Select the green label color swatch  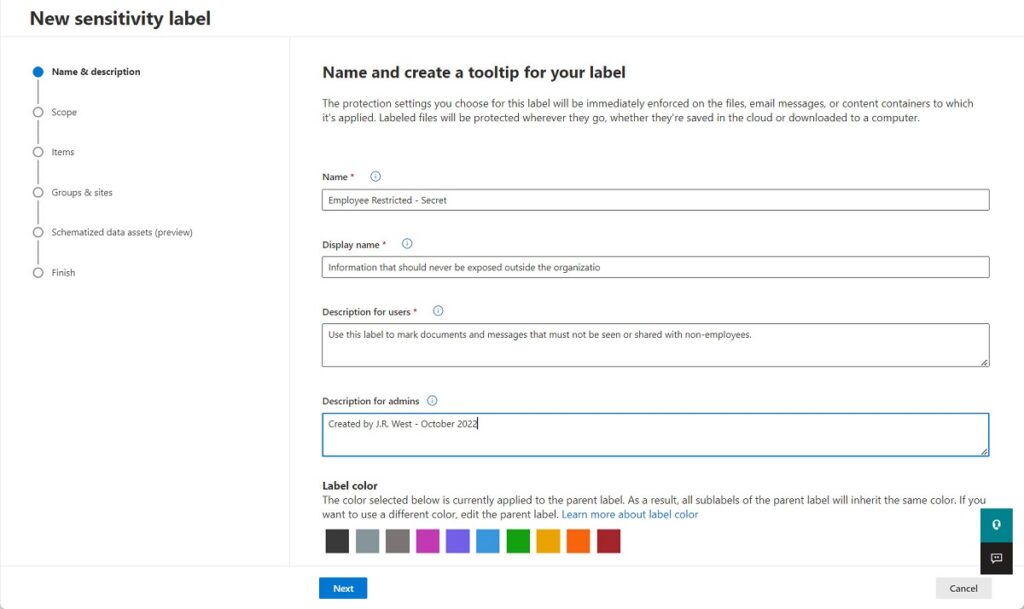tap(518, 541)
